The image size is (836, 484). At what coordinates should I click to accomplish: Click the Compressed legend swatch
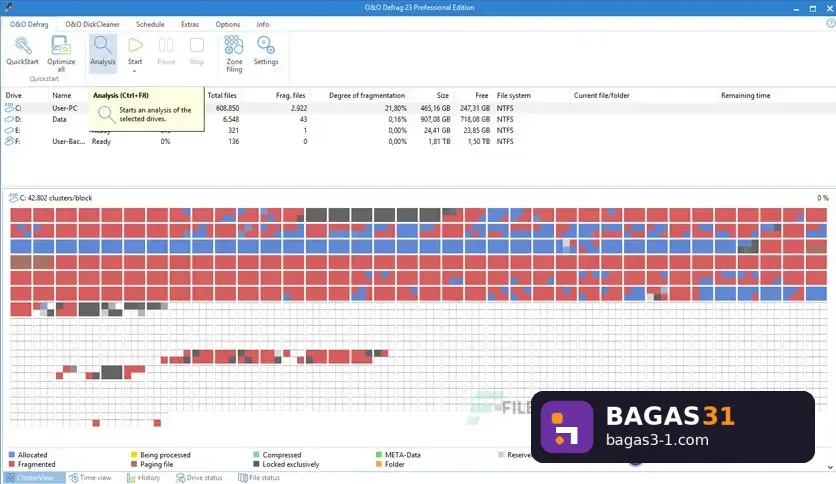pos(256,455)
